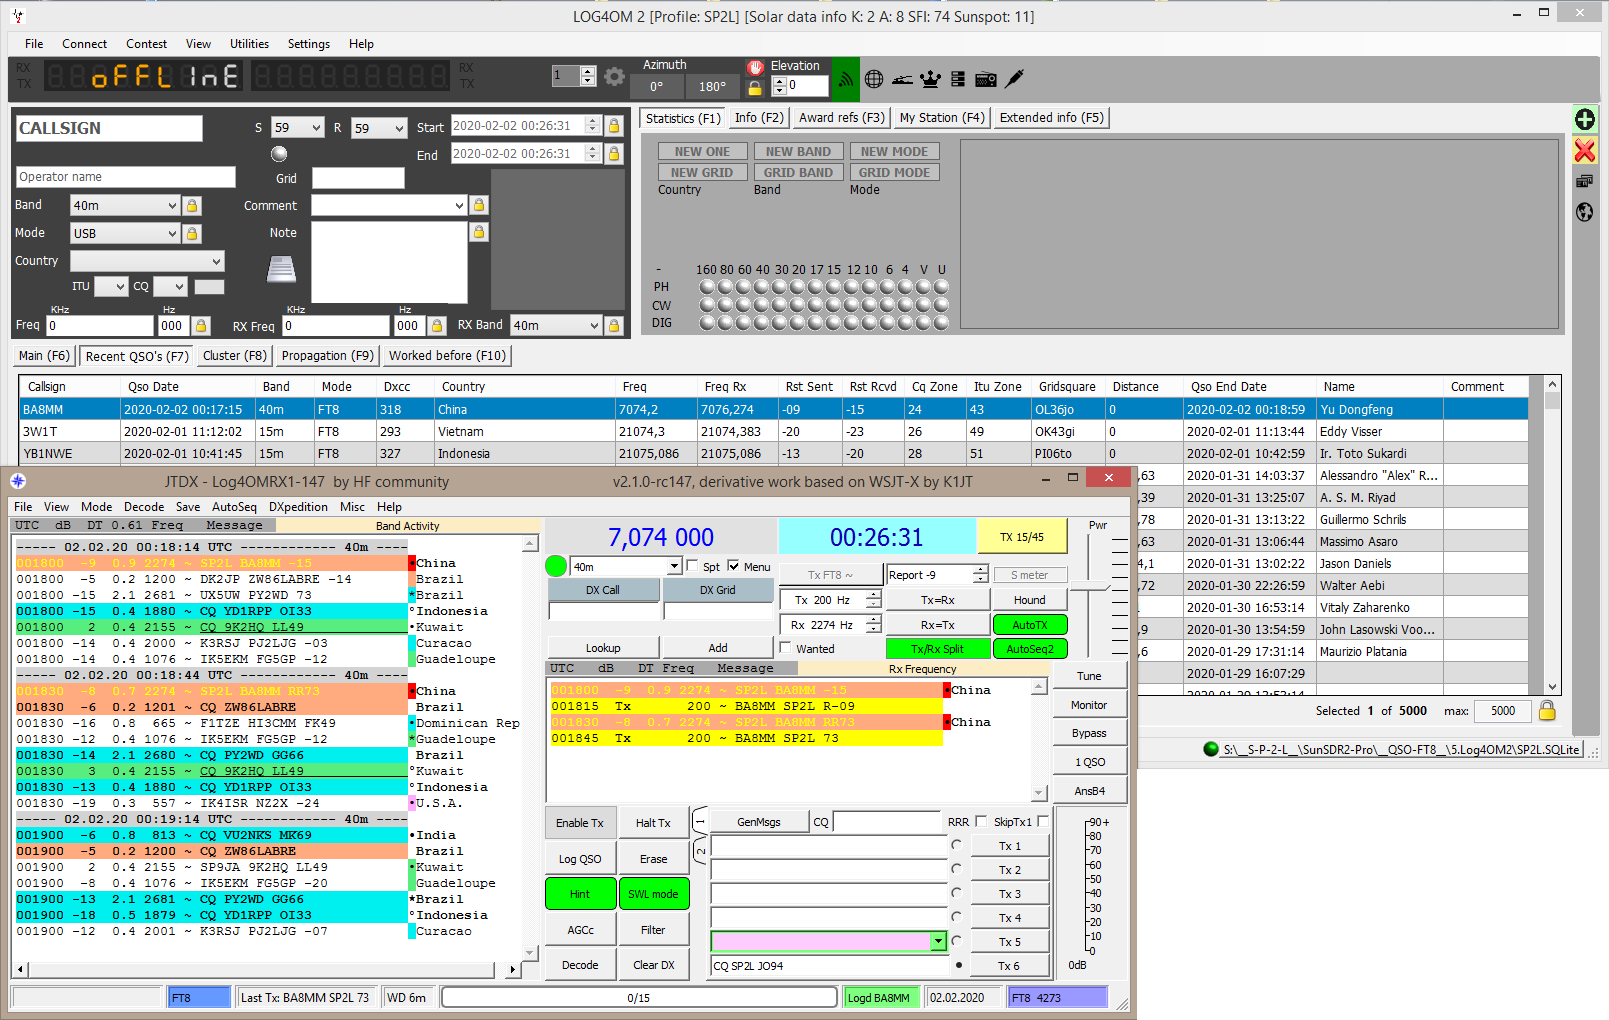Screen dimensions: 1609x1020
Task: Toggle the azimuth padlock icon
Action: point(755,88)
